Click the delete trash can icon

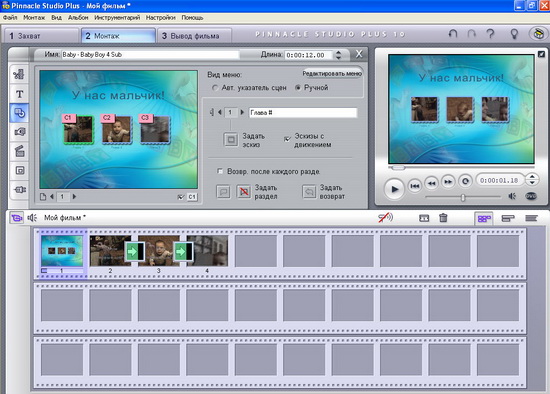click(x=443, y=218)
